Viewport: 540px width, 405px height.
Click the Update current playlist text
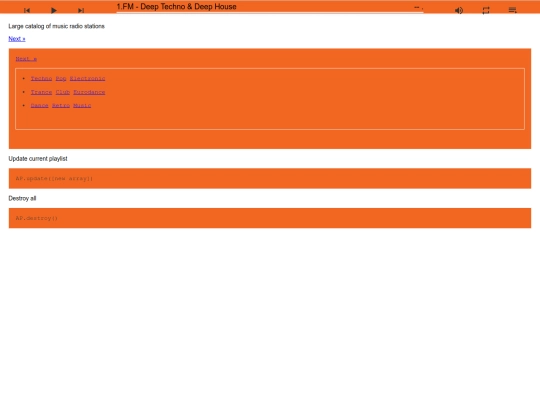pyautogui.click(x=38, y=158)
